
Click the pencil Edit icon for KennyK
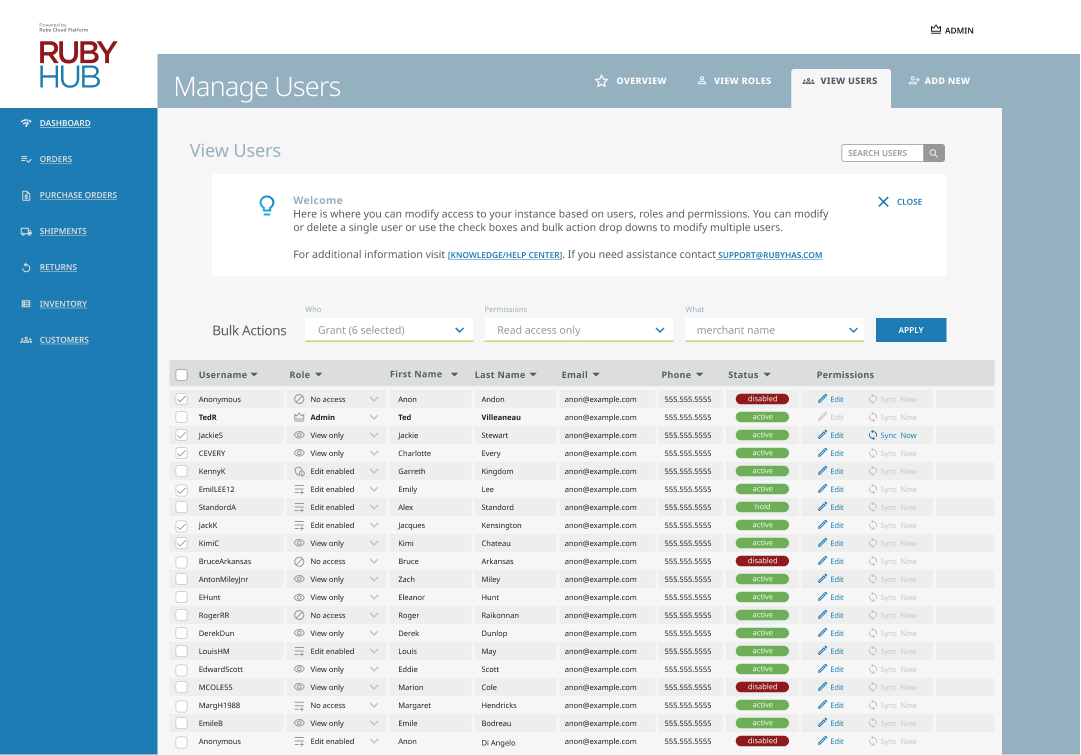pos(822,471)
